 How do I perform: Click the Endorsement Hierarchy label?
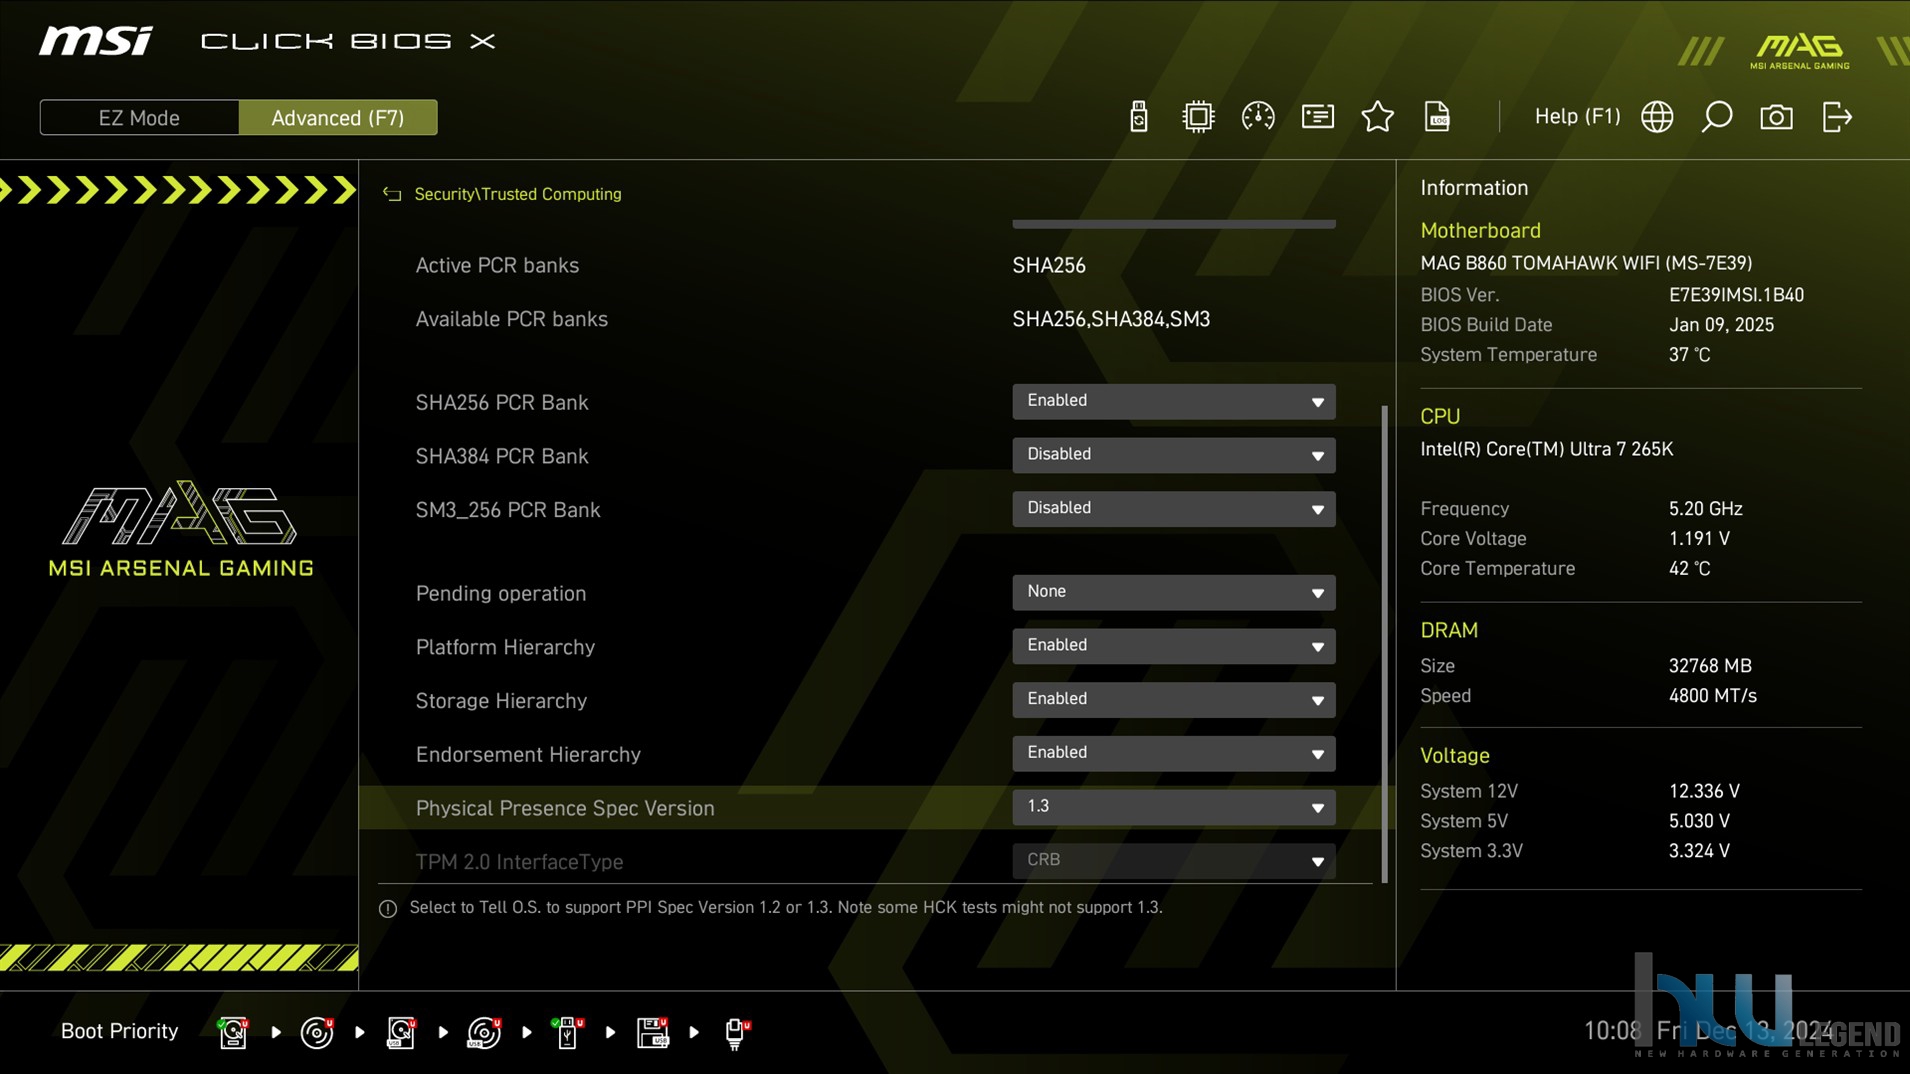[528, 755]
